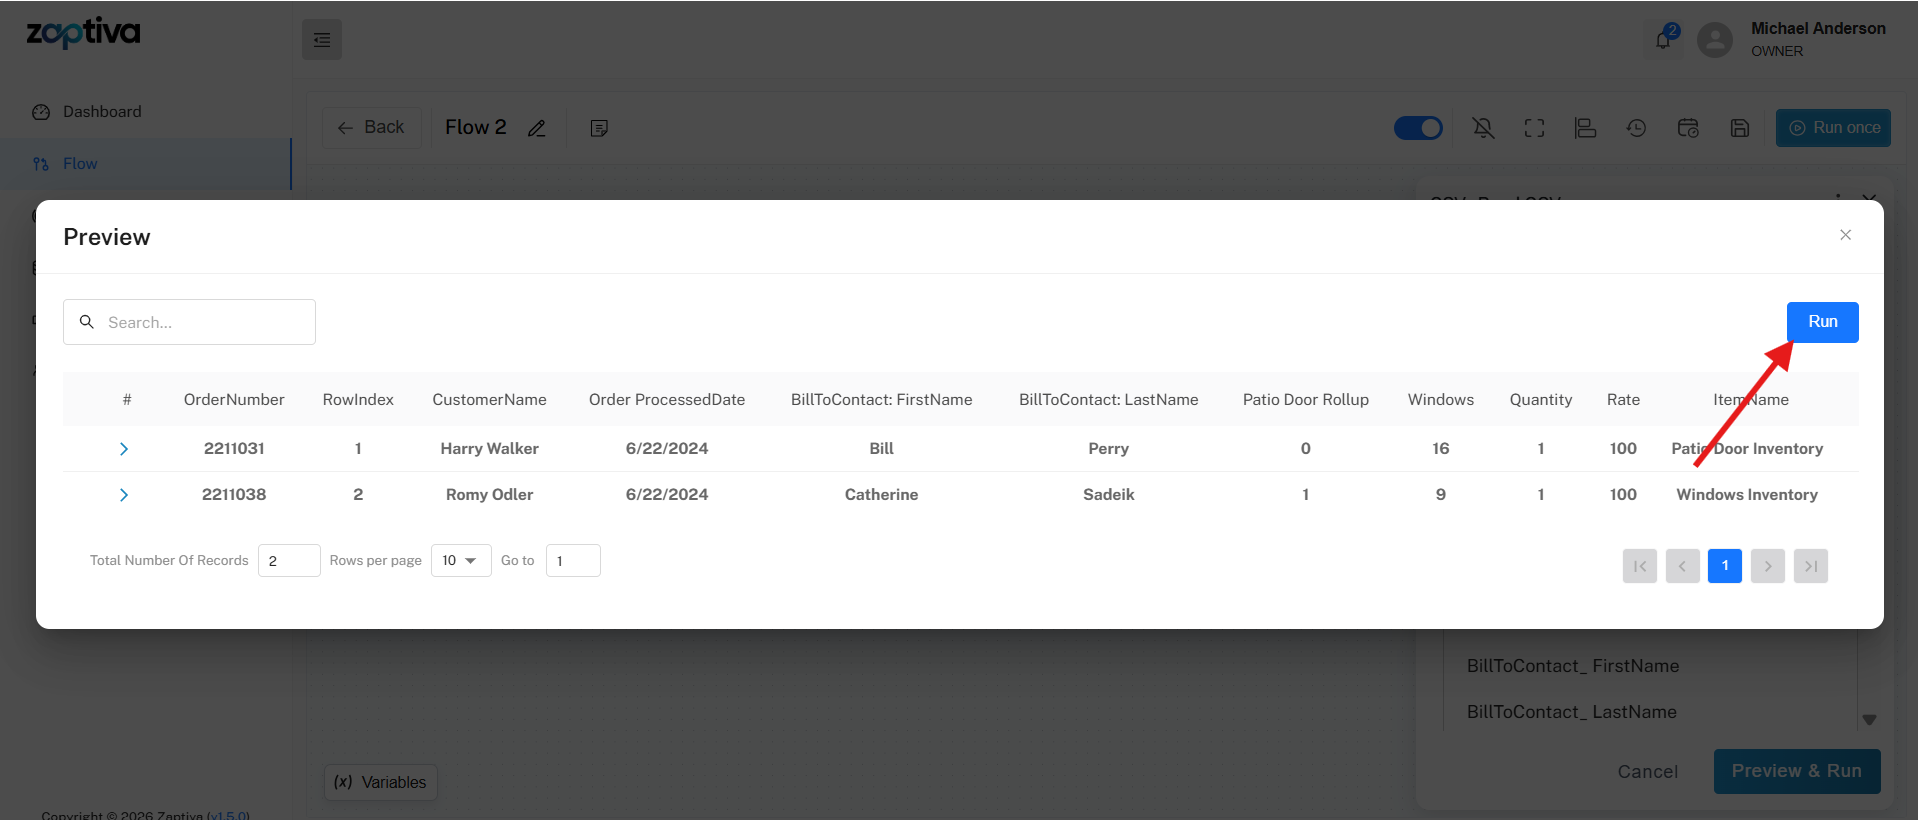Click the Search input field

point(190,322)
